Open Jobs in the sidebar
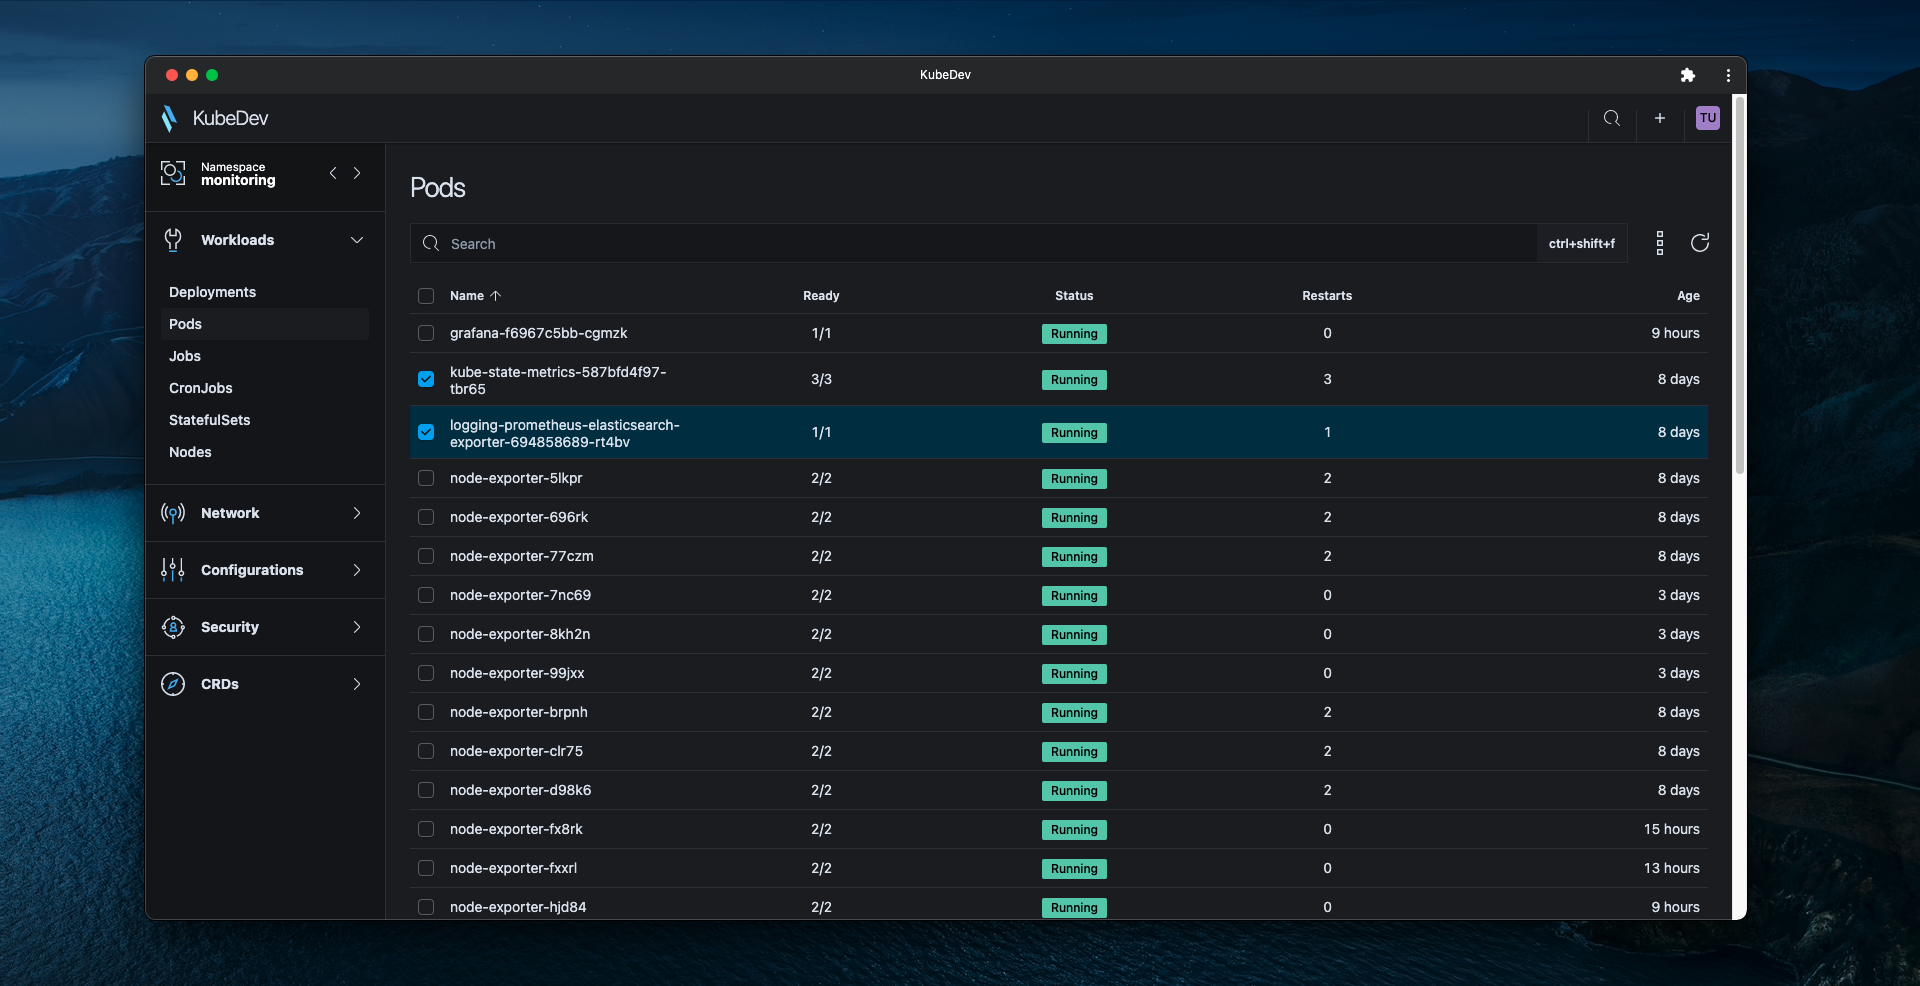This screenshot has height=986, width=1920. click(x=185, y=356)
